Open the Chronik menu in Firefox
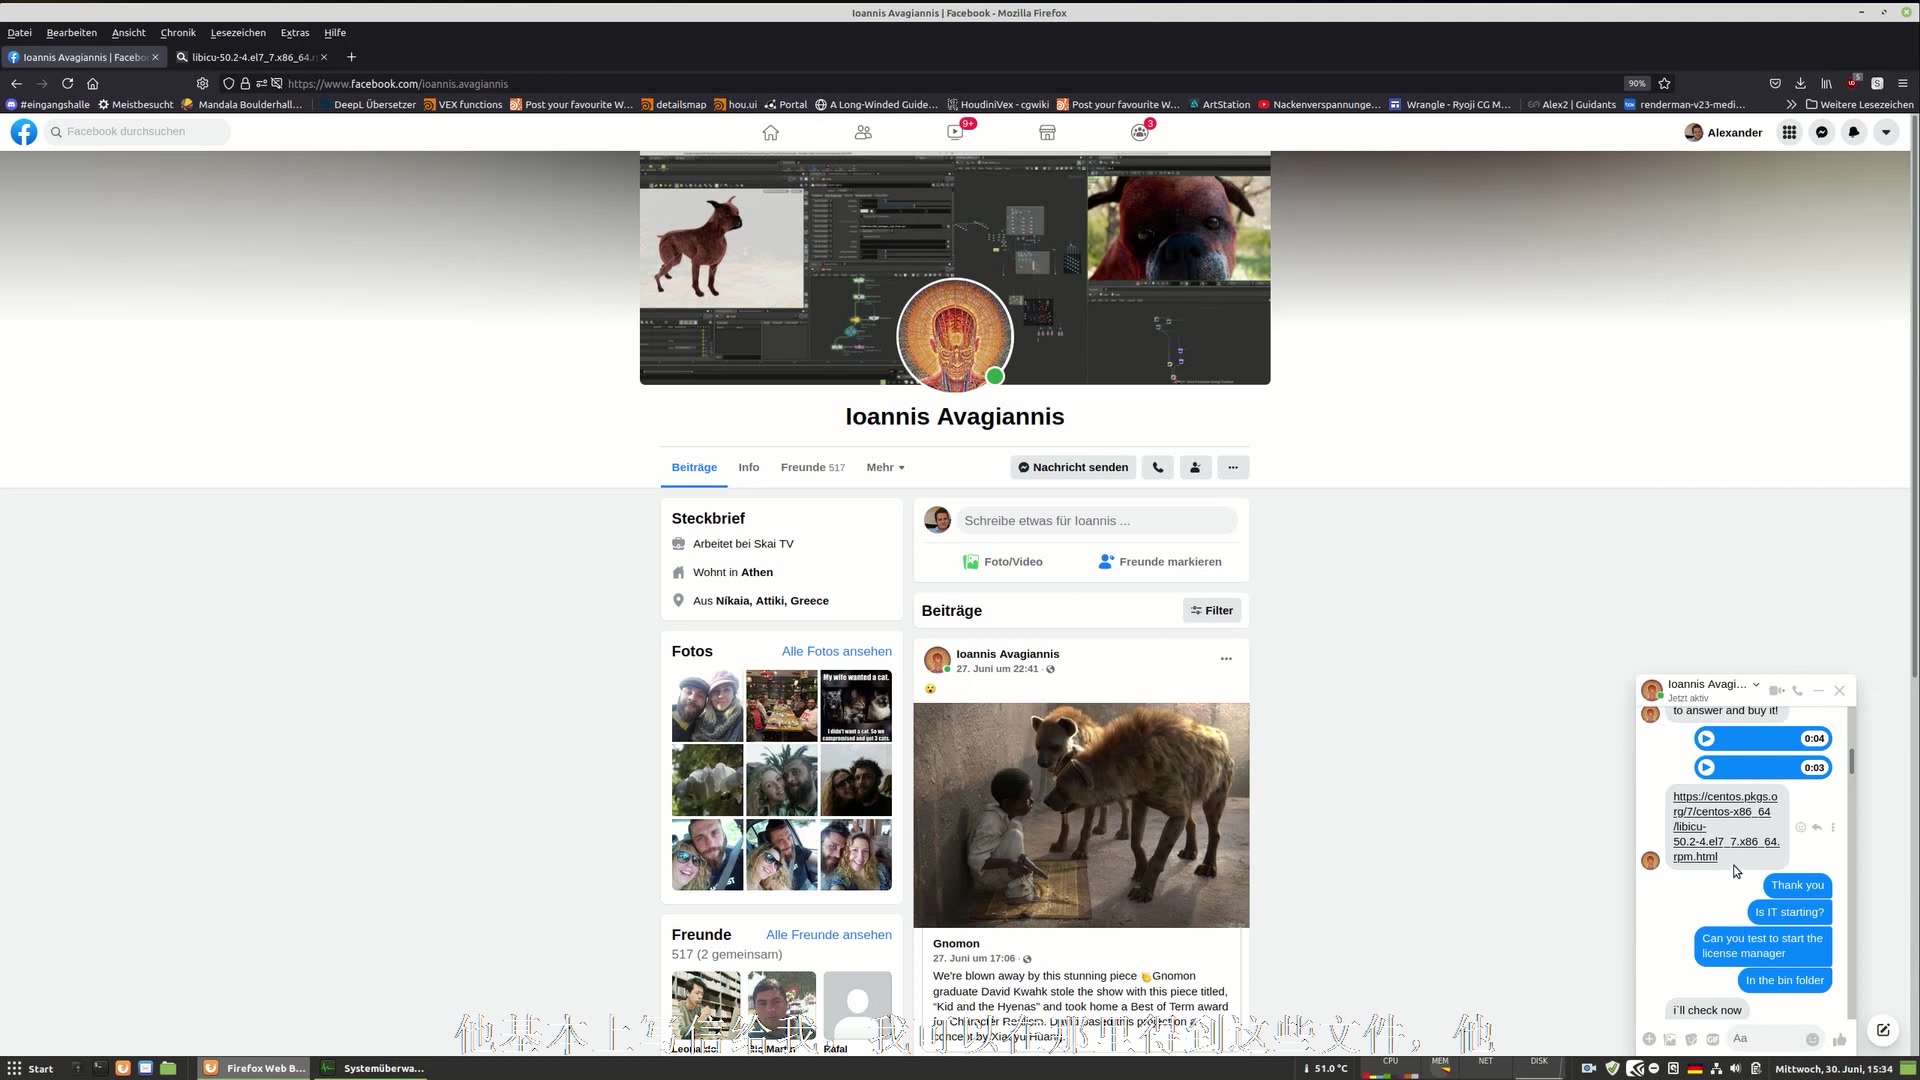1920x1080 pixels. point(177,32)
